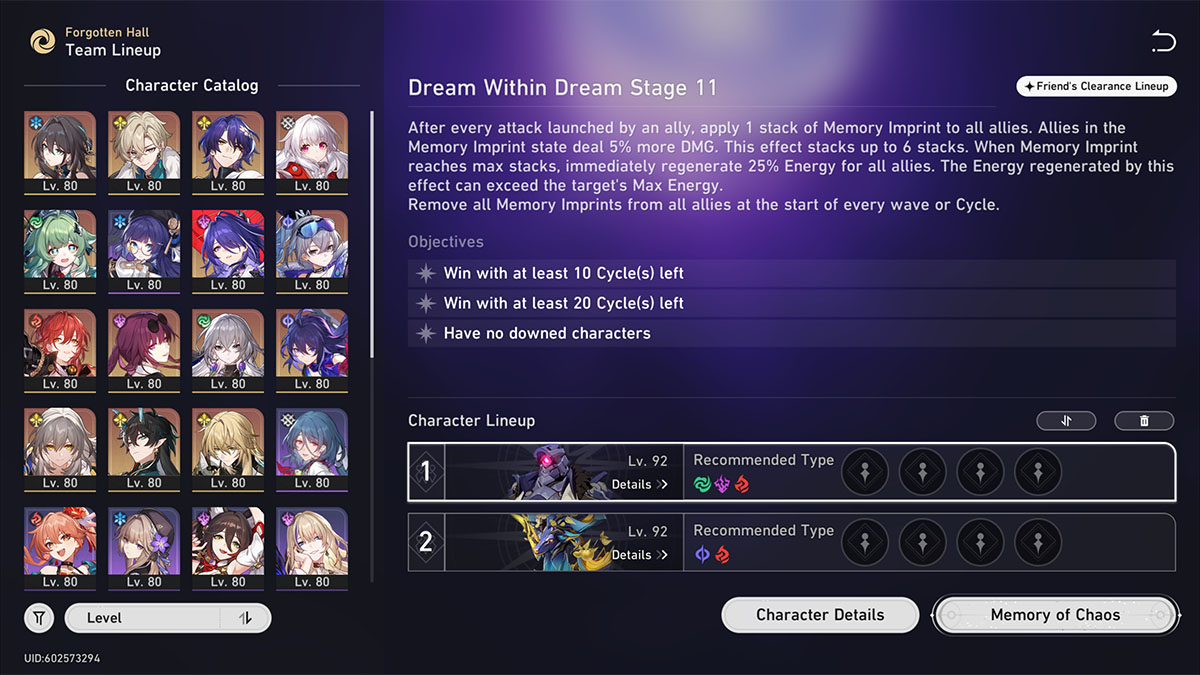Open the character filter funnel icon
The height and width of the screenshot is (675, 1200).
pyautogui.click(x=39, y=618)
